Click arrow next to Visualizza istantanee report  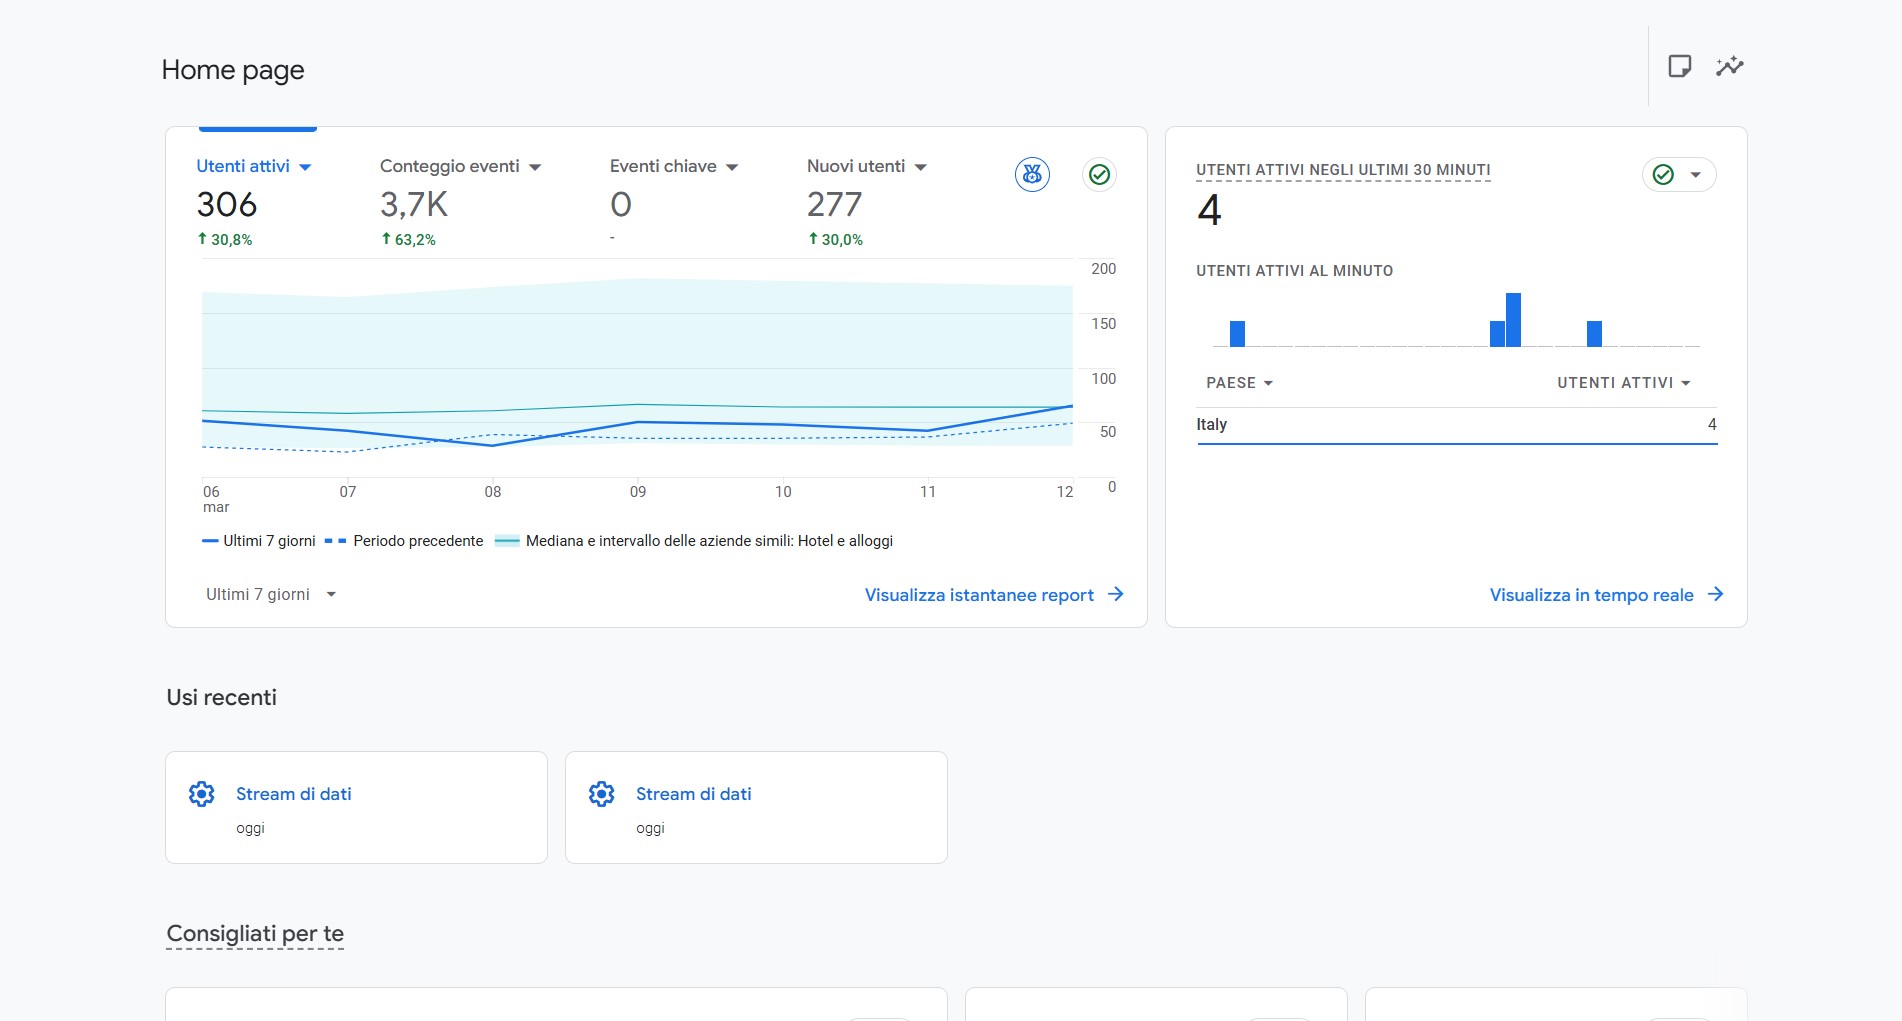click(1116, 594)
